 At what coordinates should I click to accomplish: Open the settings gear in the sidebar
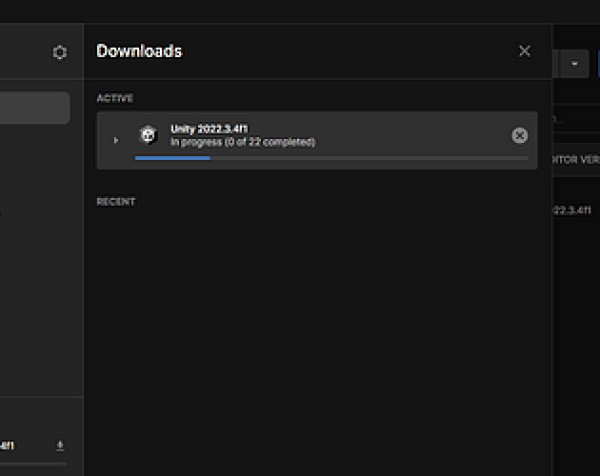[x=60, y=52]
